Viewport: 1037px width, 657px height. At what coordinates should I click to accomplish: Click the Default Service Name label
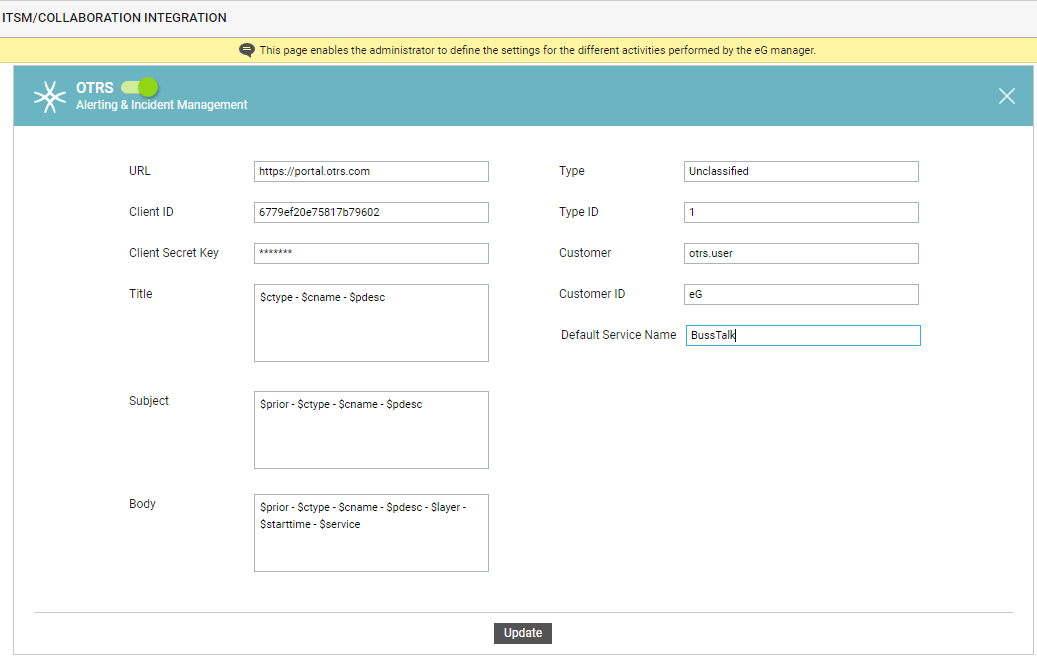coord(618,335)
